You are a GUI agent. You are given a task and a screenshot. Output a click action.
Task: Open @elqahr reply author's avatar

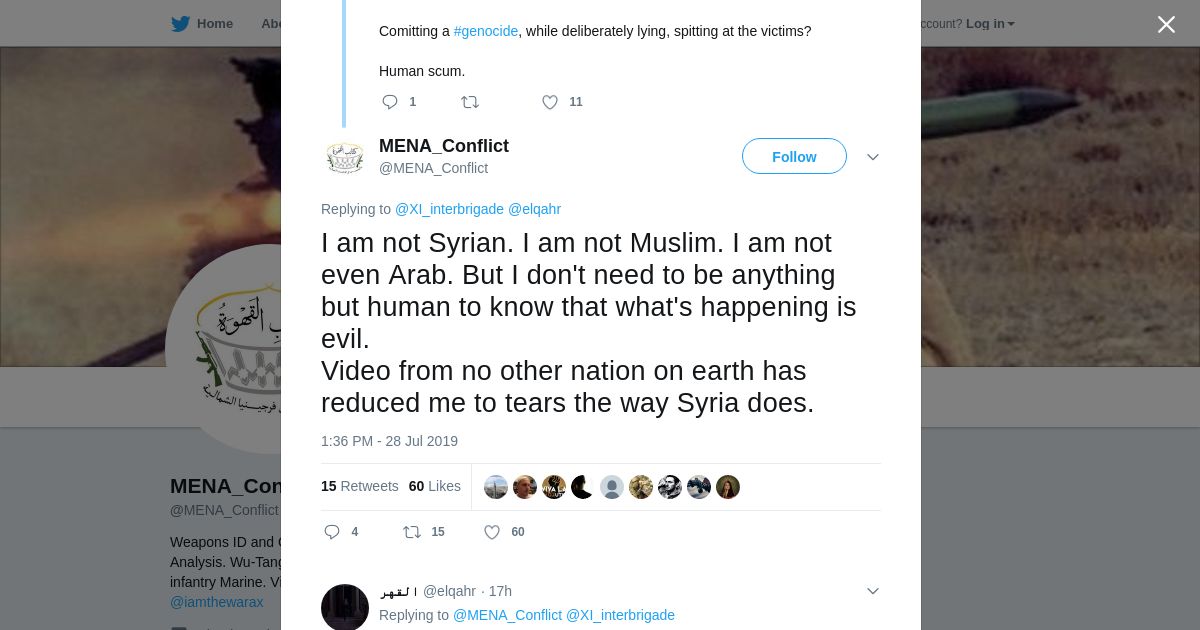[345, 607]
